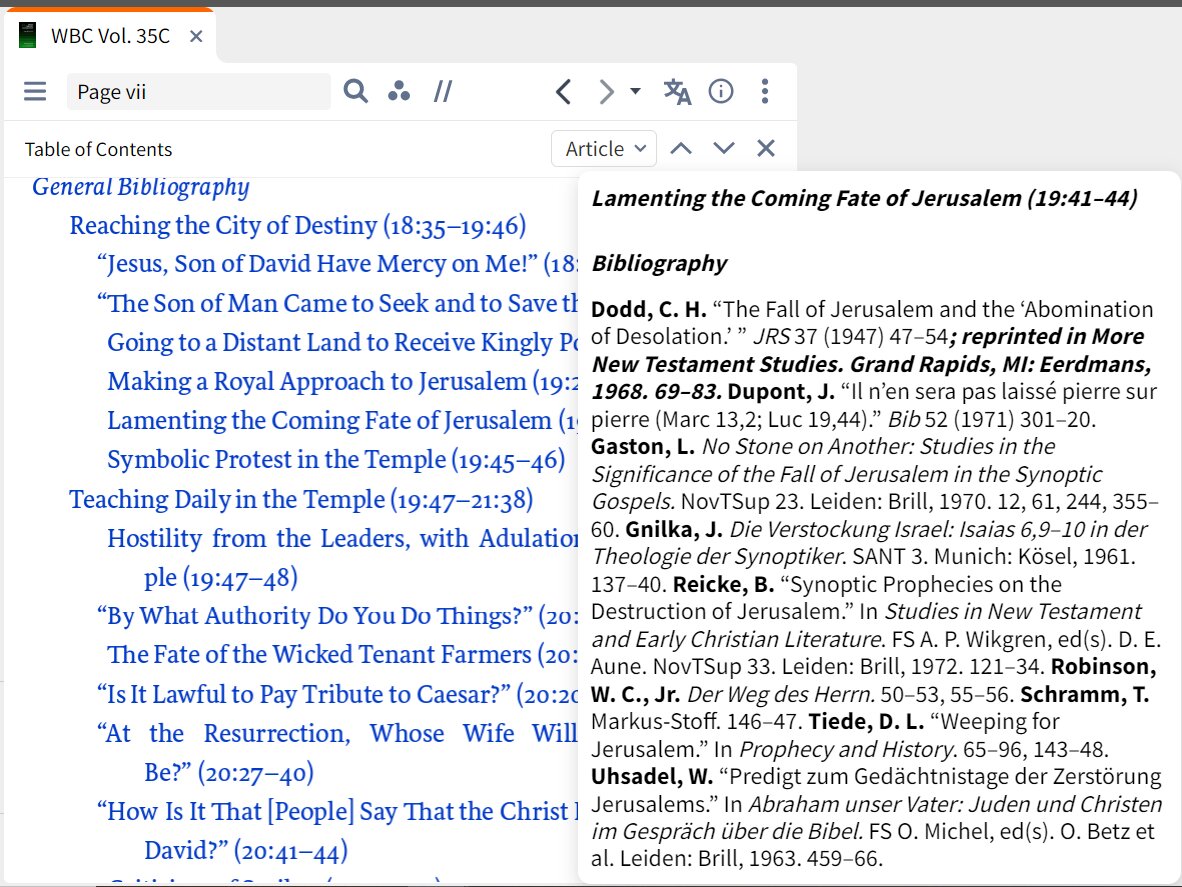The width and height of the screenshot is (1182, 887).
Task: Open "Is It Lawful to Pay Tribute" link
Action: coord(337,694)
